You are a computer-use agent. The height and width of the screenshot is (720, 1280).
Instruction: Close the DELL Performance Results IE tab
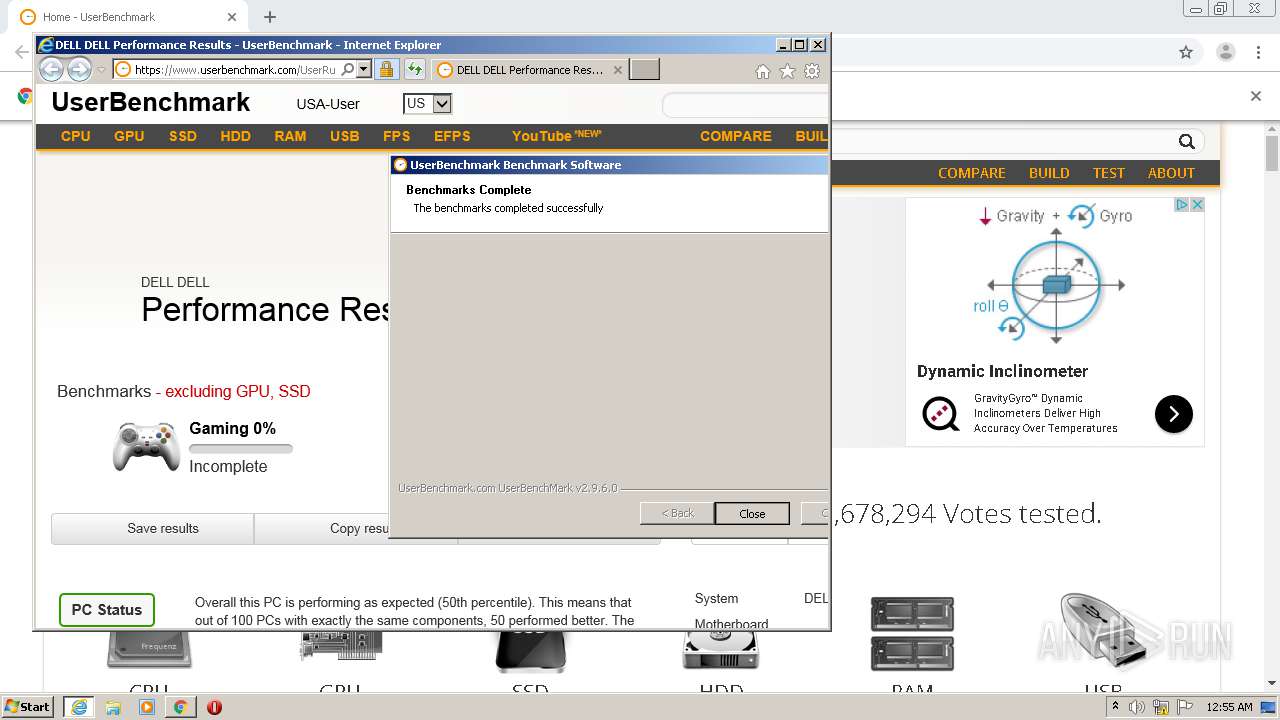tap(617, 70)
